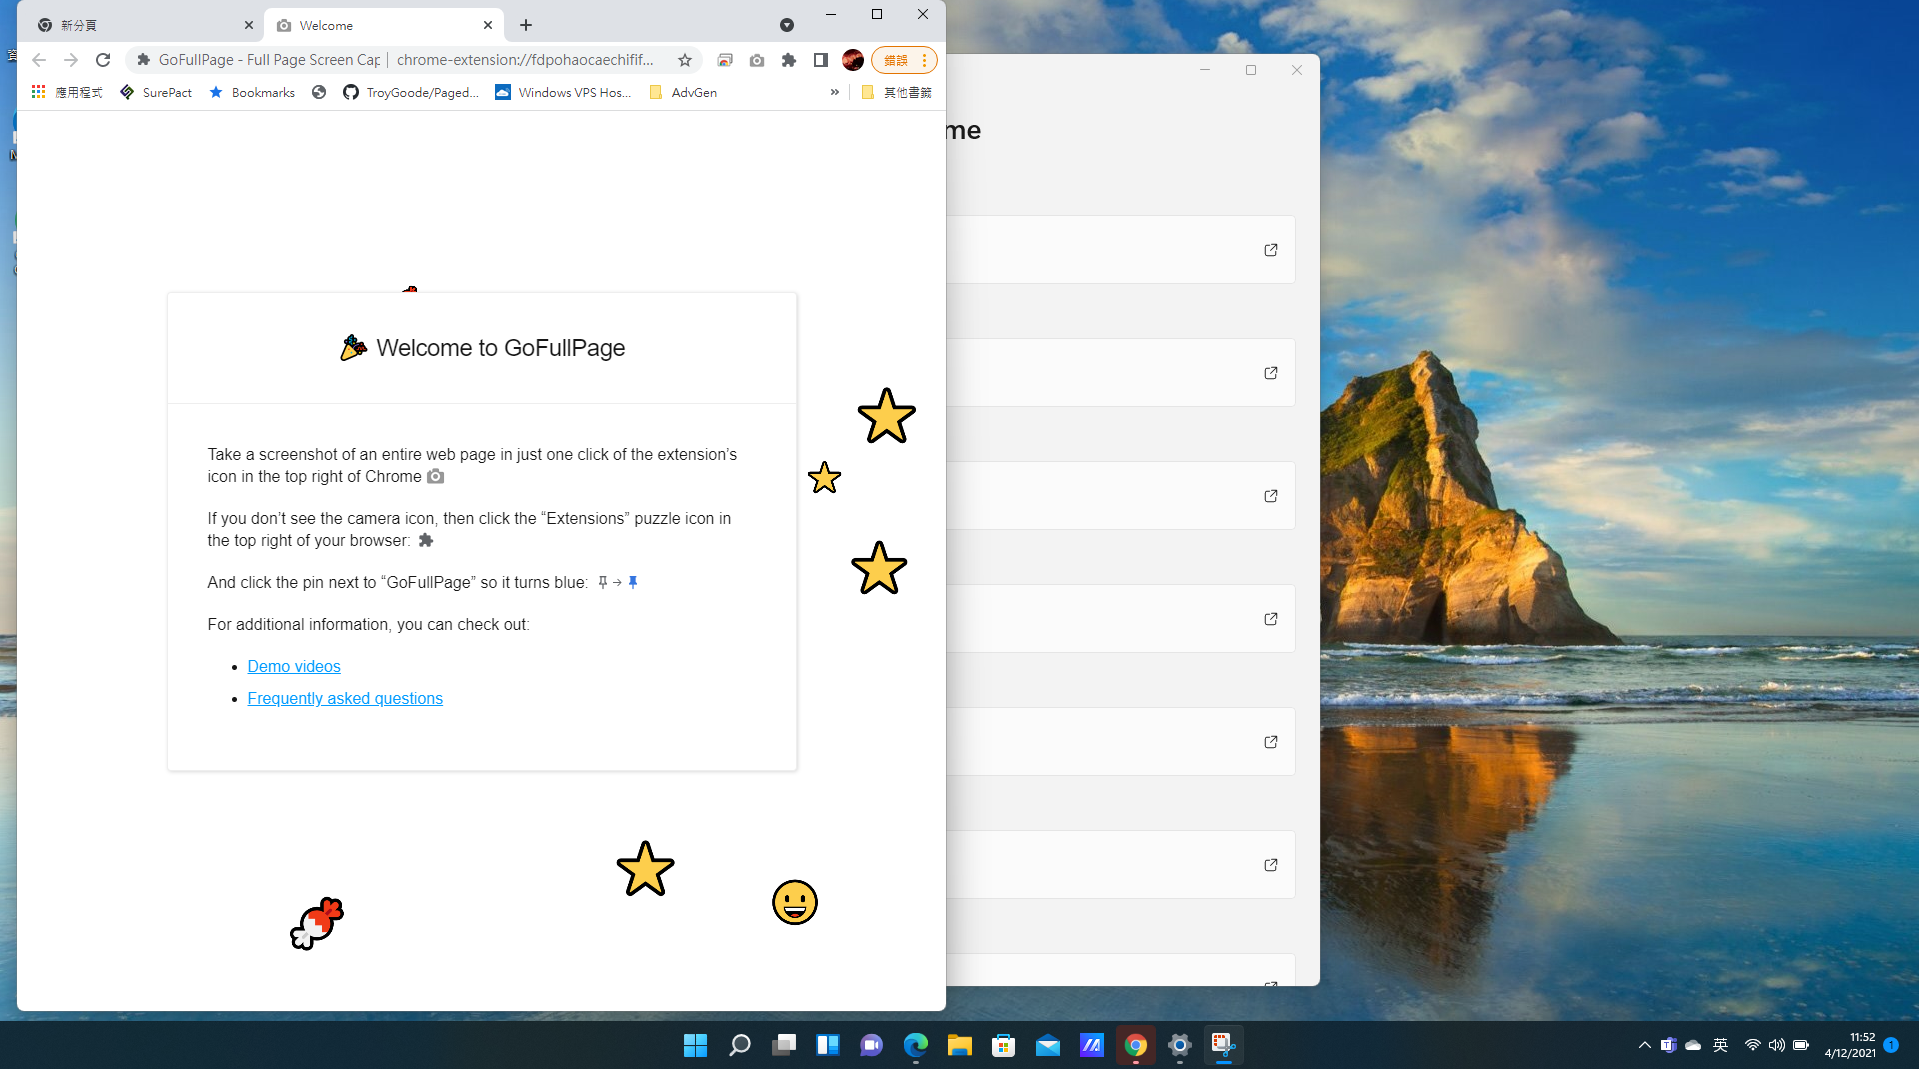Screen dimensions: 1919x1069
Task: Open Teams Chat on taskbar
Action: (x=871, y=1045)
